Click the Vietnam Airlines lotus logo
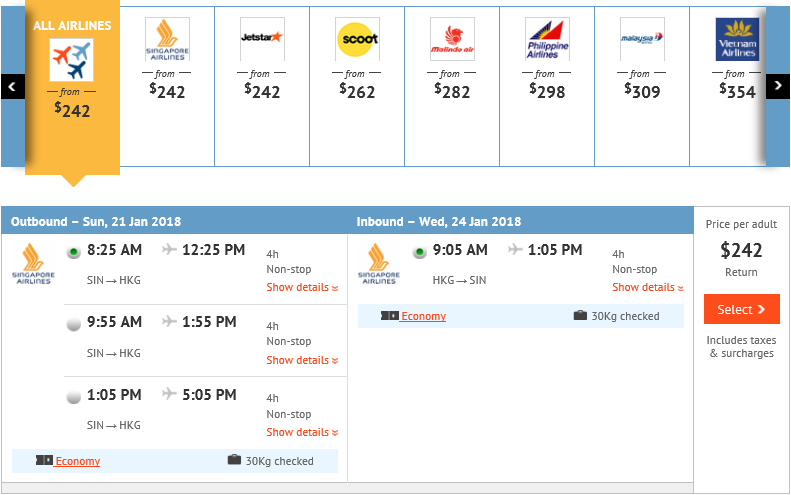Image resolution: width=791 pixels, height=495 pixels. [x=738, y=39]
